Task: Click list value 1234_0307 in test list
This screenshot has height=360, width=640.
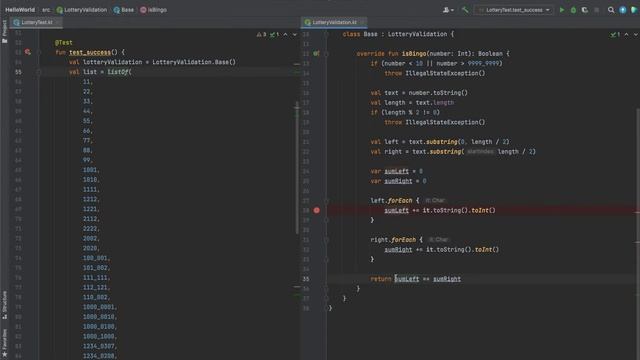Action: (x=99, y=346)
